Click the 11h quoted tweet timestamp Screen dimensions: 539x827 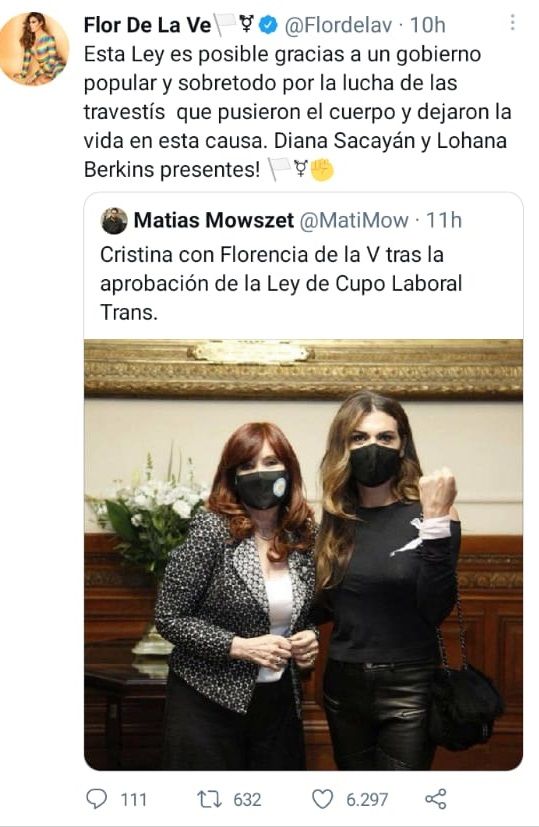444,220
